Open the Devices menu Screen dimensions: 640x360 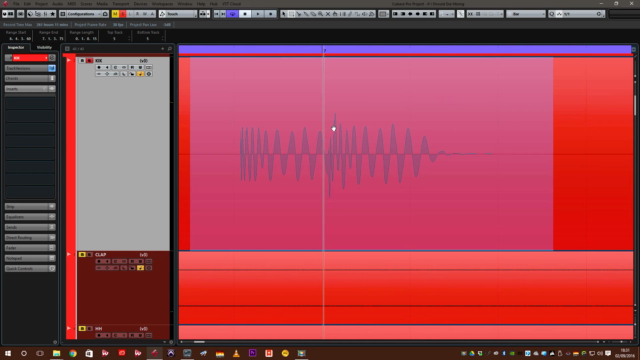click(x=140, y=4)
